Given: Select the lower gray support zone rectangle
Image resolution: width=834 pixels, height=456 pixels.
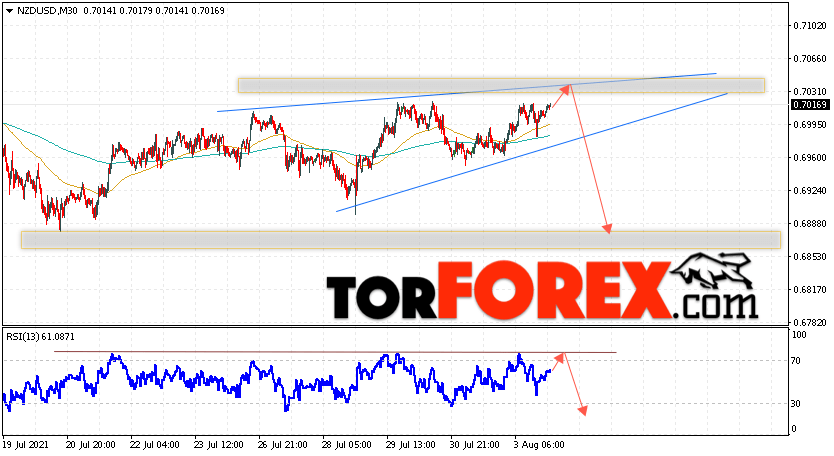Looking at the screenshot, I should (x=401, y=239).
